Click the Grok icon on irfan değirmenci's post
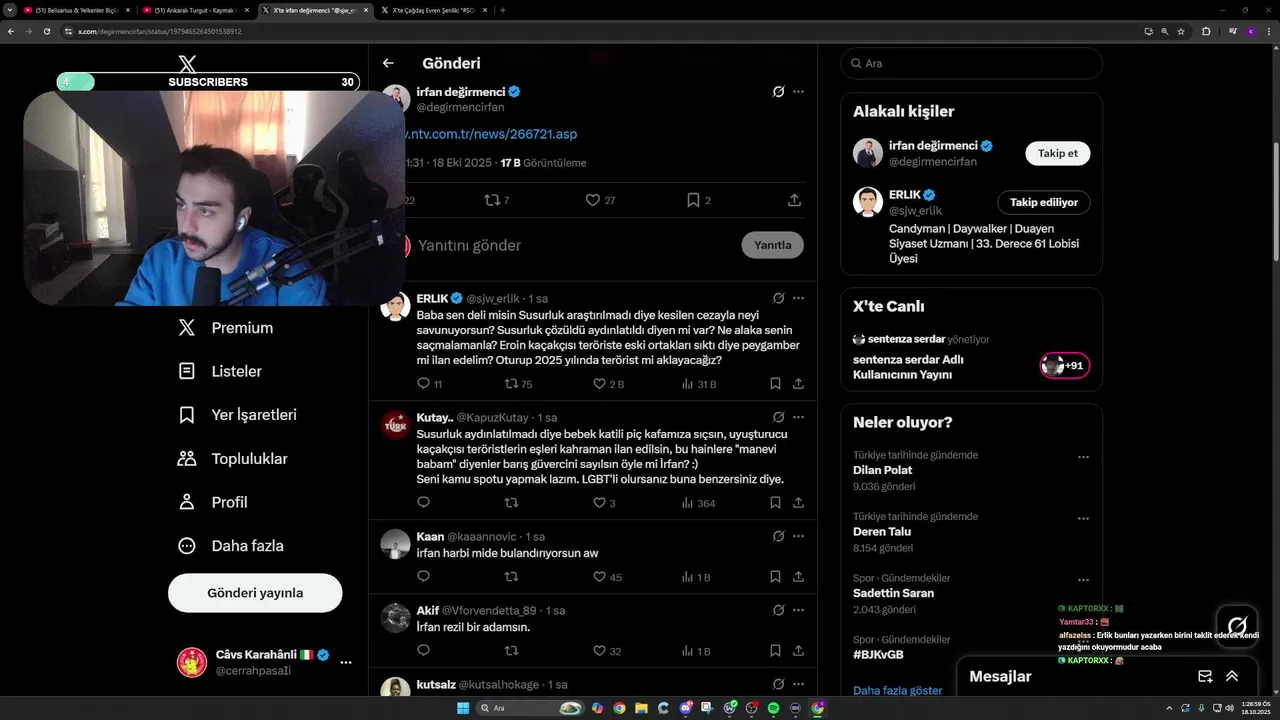 [x=778, y=92]
